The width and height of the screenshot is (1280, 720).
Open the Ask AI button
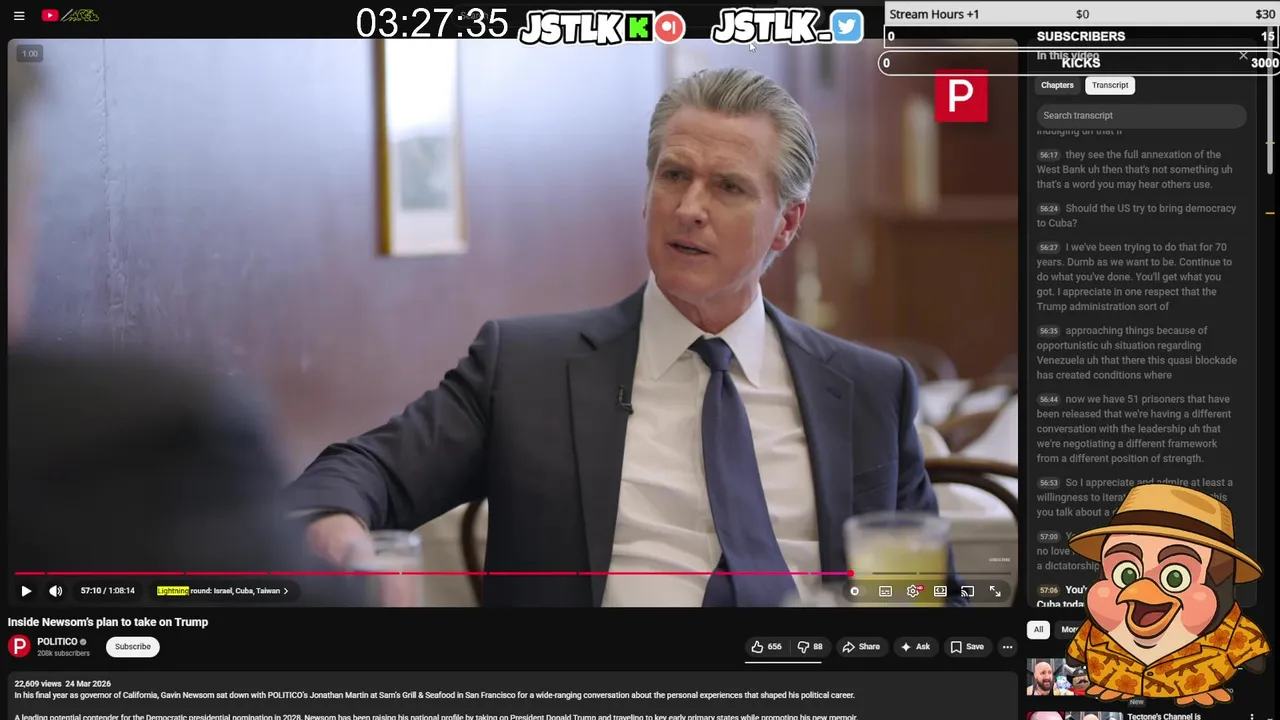coord(915,647)
